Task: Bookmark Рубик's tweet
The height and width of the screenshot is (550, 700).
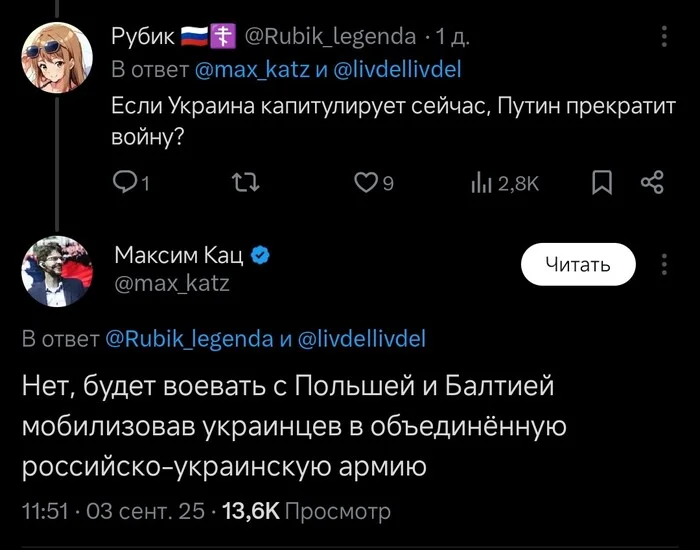Action: (602, 182)
